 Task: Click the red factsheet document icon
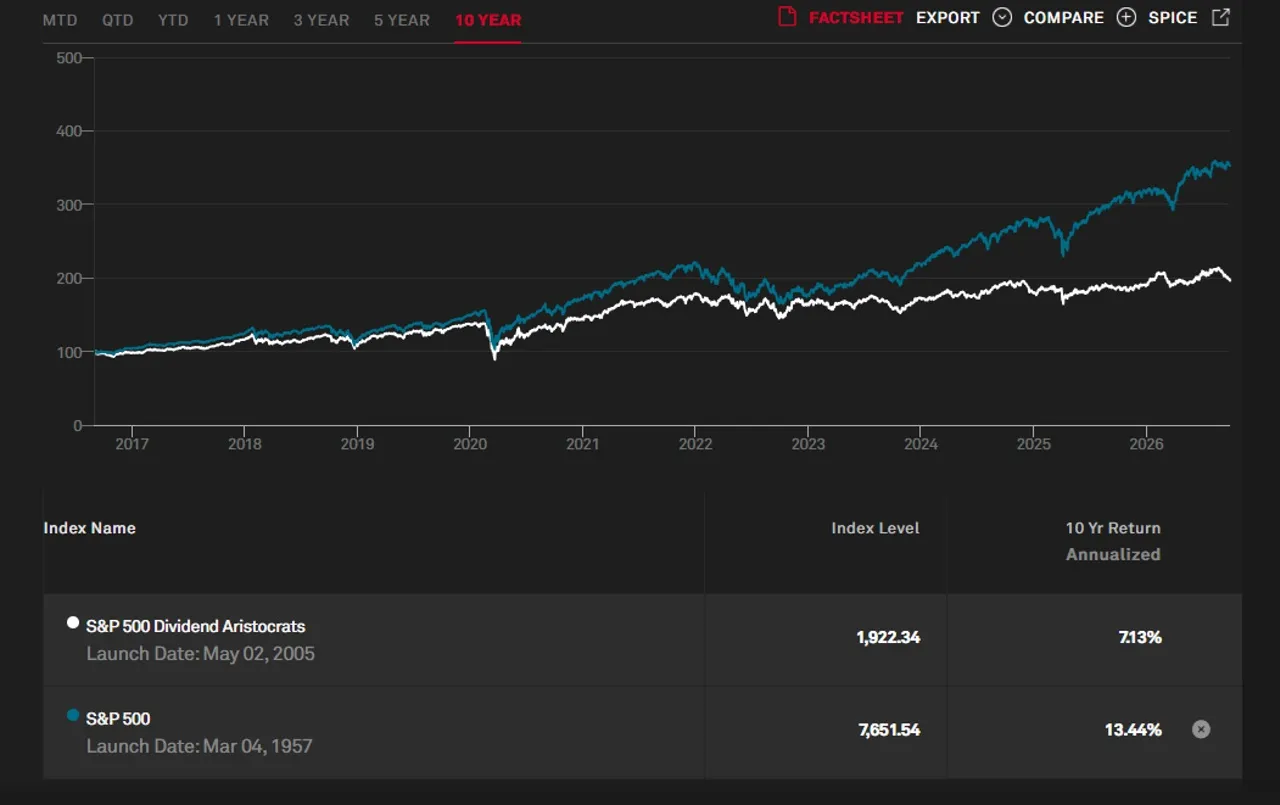(x=787, y=17)
